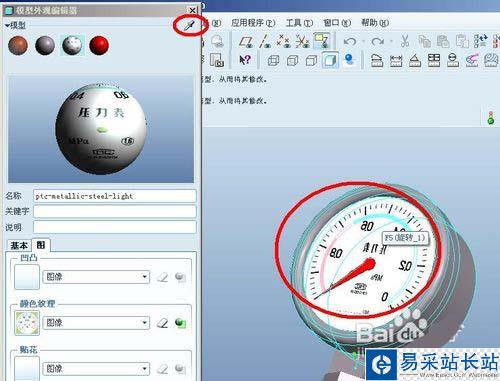Screen dimensions: 500x381
Task: Click the 贴花 decal thumbnail box
Action: [x=27, y=368]
